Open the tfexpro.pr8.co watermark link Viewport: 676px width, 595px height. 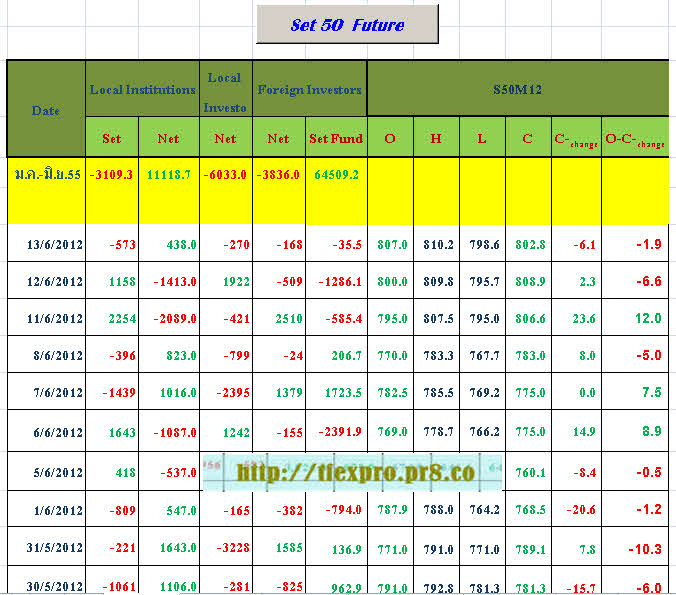coord(352,471)
